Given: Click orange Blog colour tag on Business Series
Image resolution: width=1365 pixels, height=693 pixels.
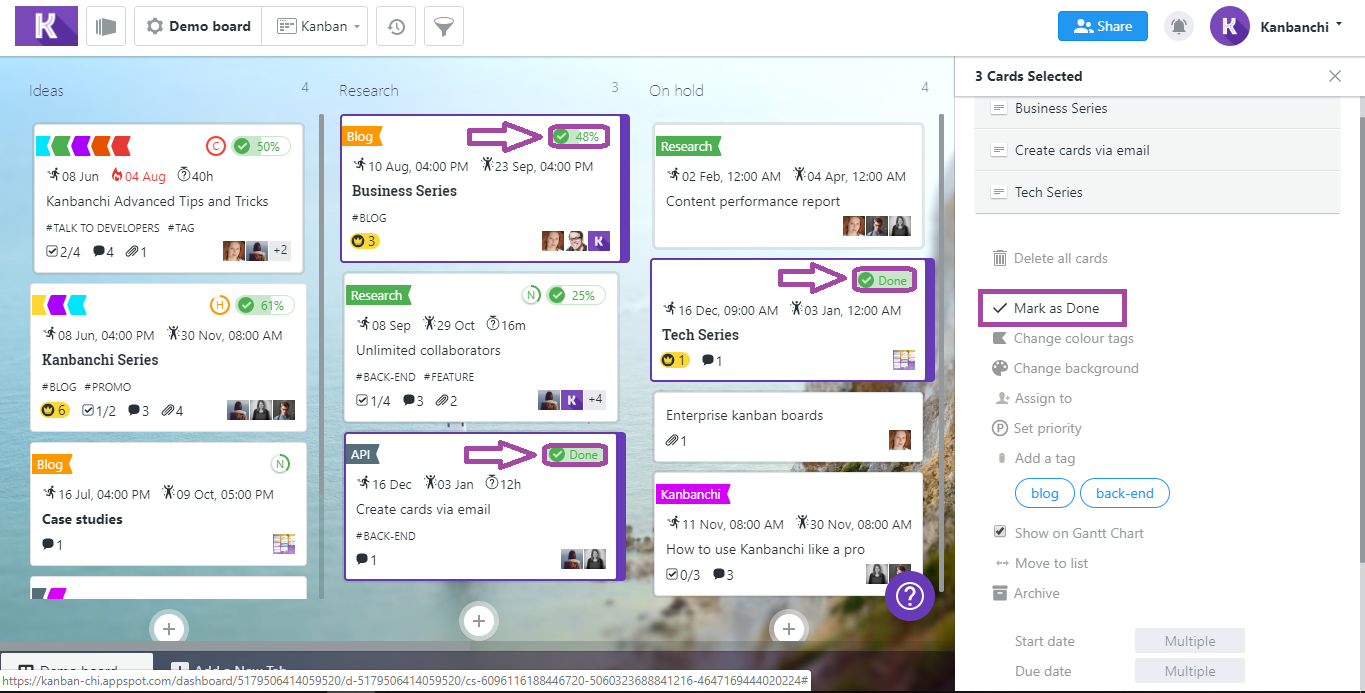Looking at the screenshot, I should 361,136.
